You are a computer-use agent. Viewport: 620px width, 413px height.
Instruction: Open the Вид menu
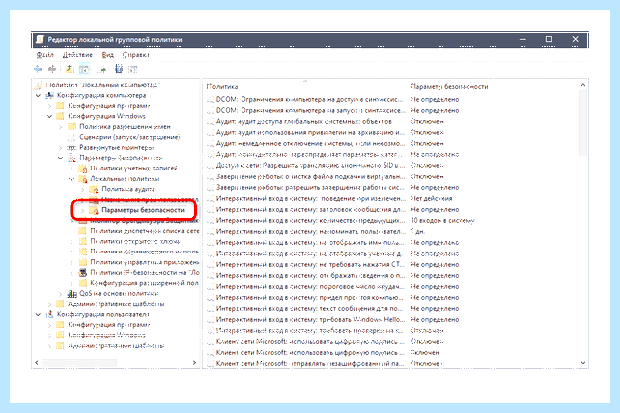108,55
